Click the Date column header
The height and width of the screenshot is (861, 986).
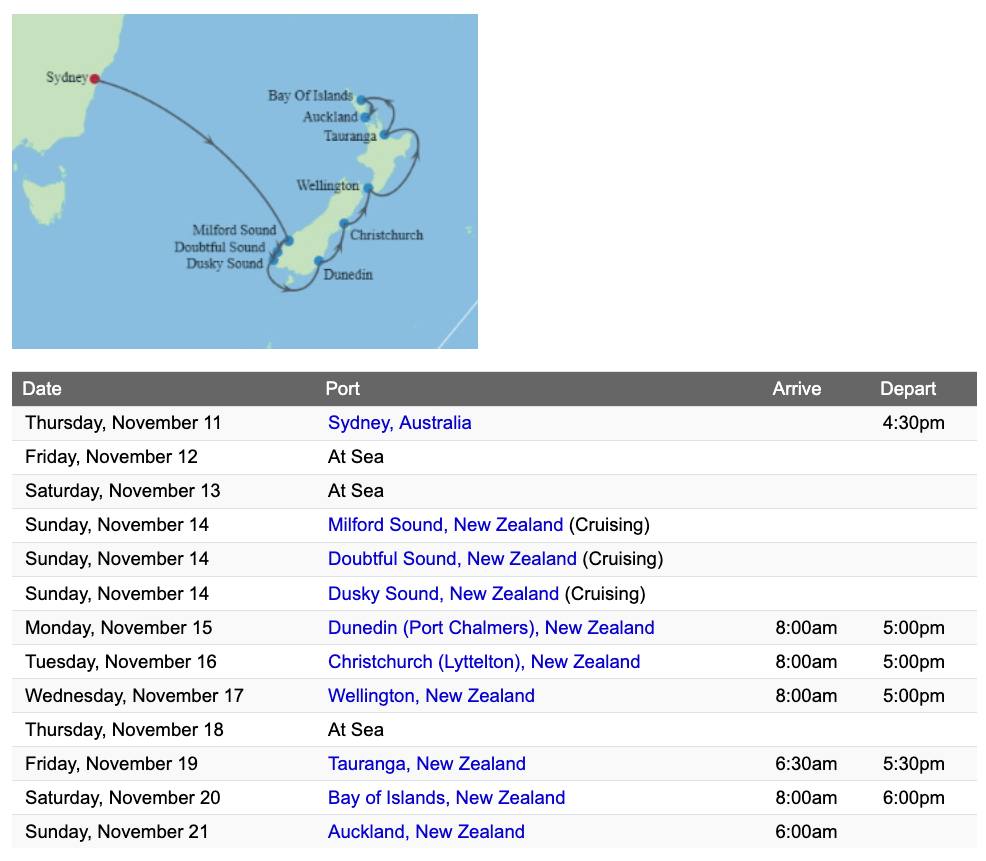click(x=42, y=389)
